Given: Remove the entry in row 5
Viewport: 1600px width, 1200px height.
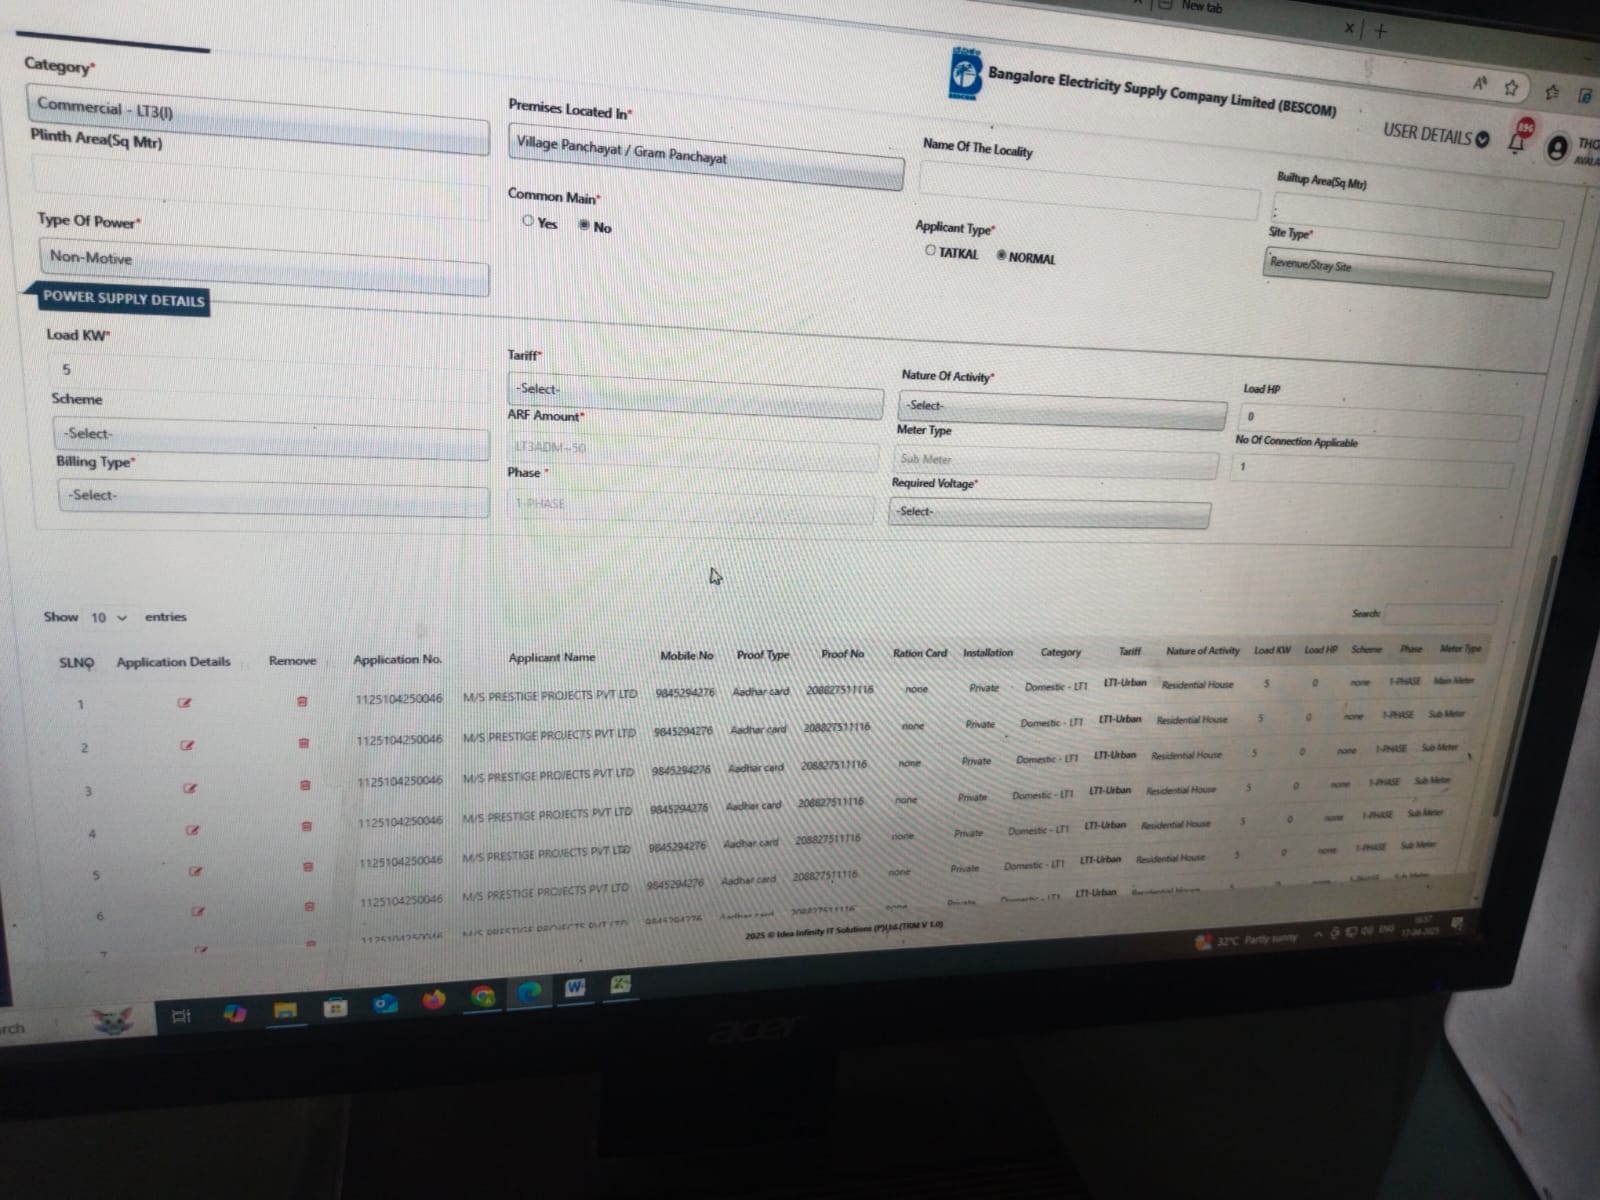Looking at the screenshot, I should pyautogui.click(x=308, y=866).
